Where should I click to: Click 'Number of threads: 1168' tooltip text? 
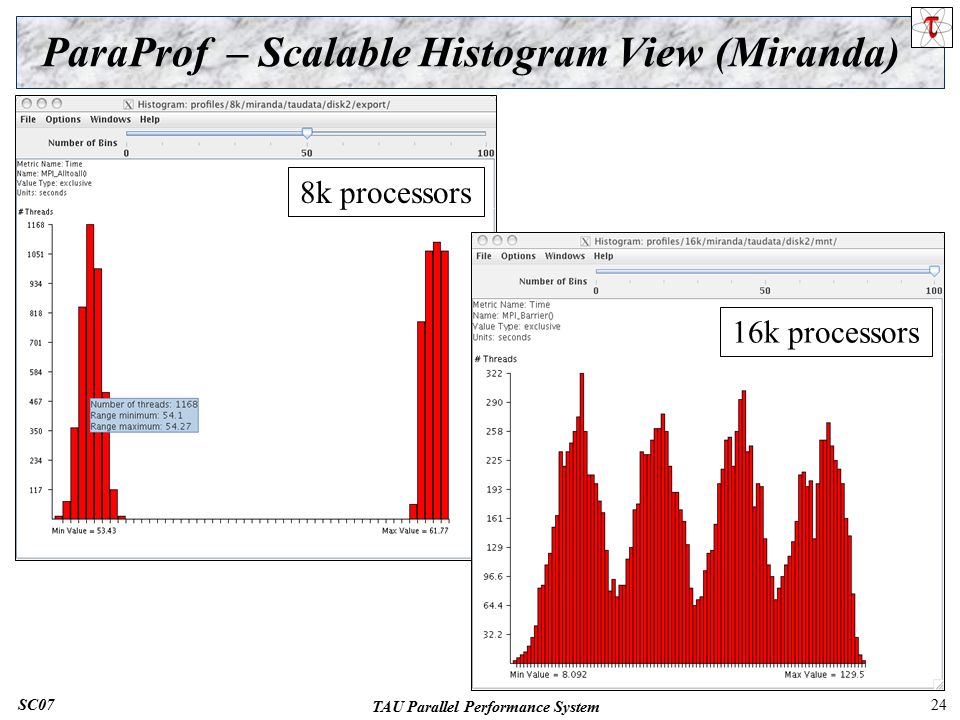click(144, 405)
